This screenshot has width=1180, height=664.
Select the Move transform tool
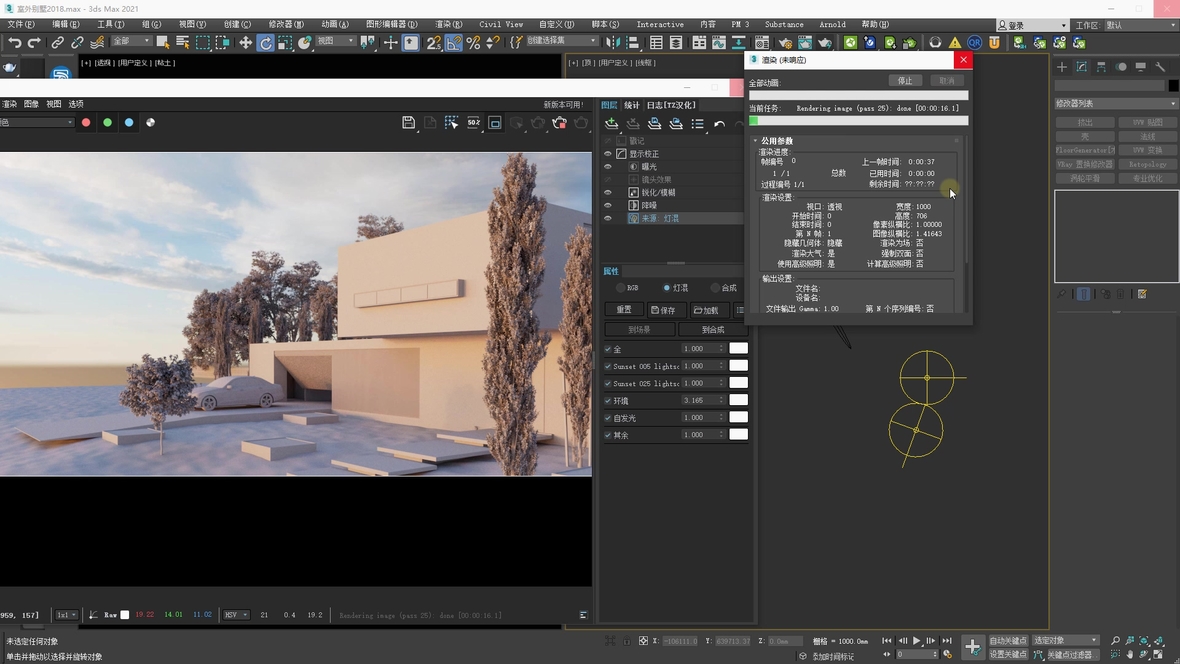[245, 43]
